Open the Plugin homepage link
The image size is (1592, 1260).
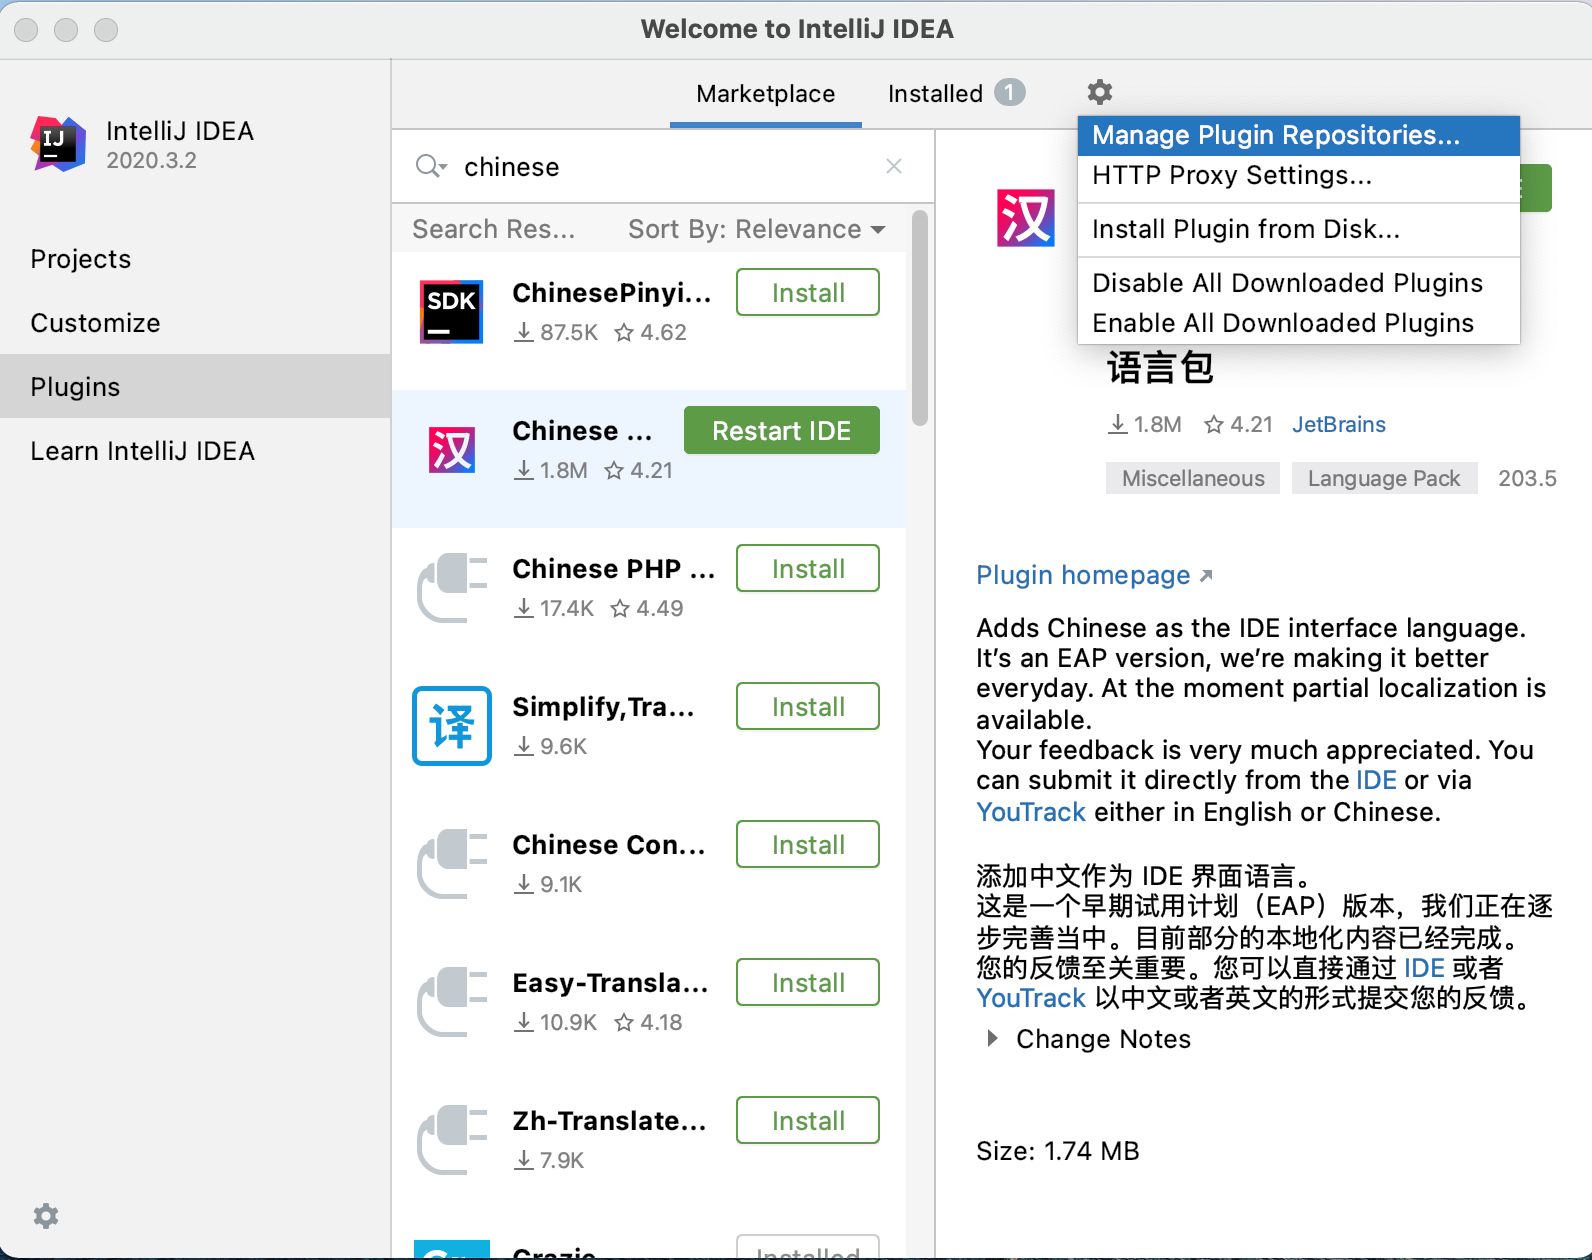tap(1094, 575)
